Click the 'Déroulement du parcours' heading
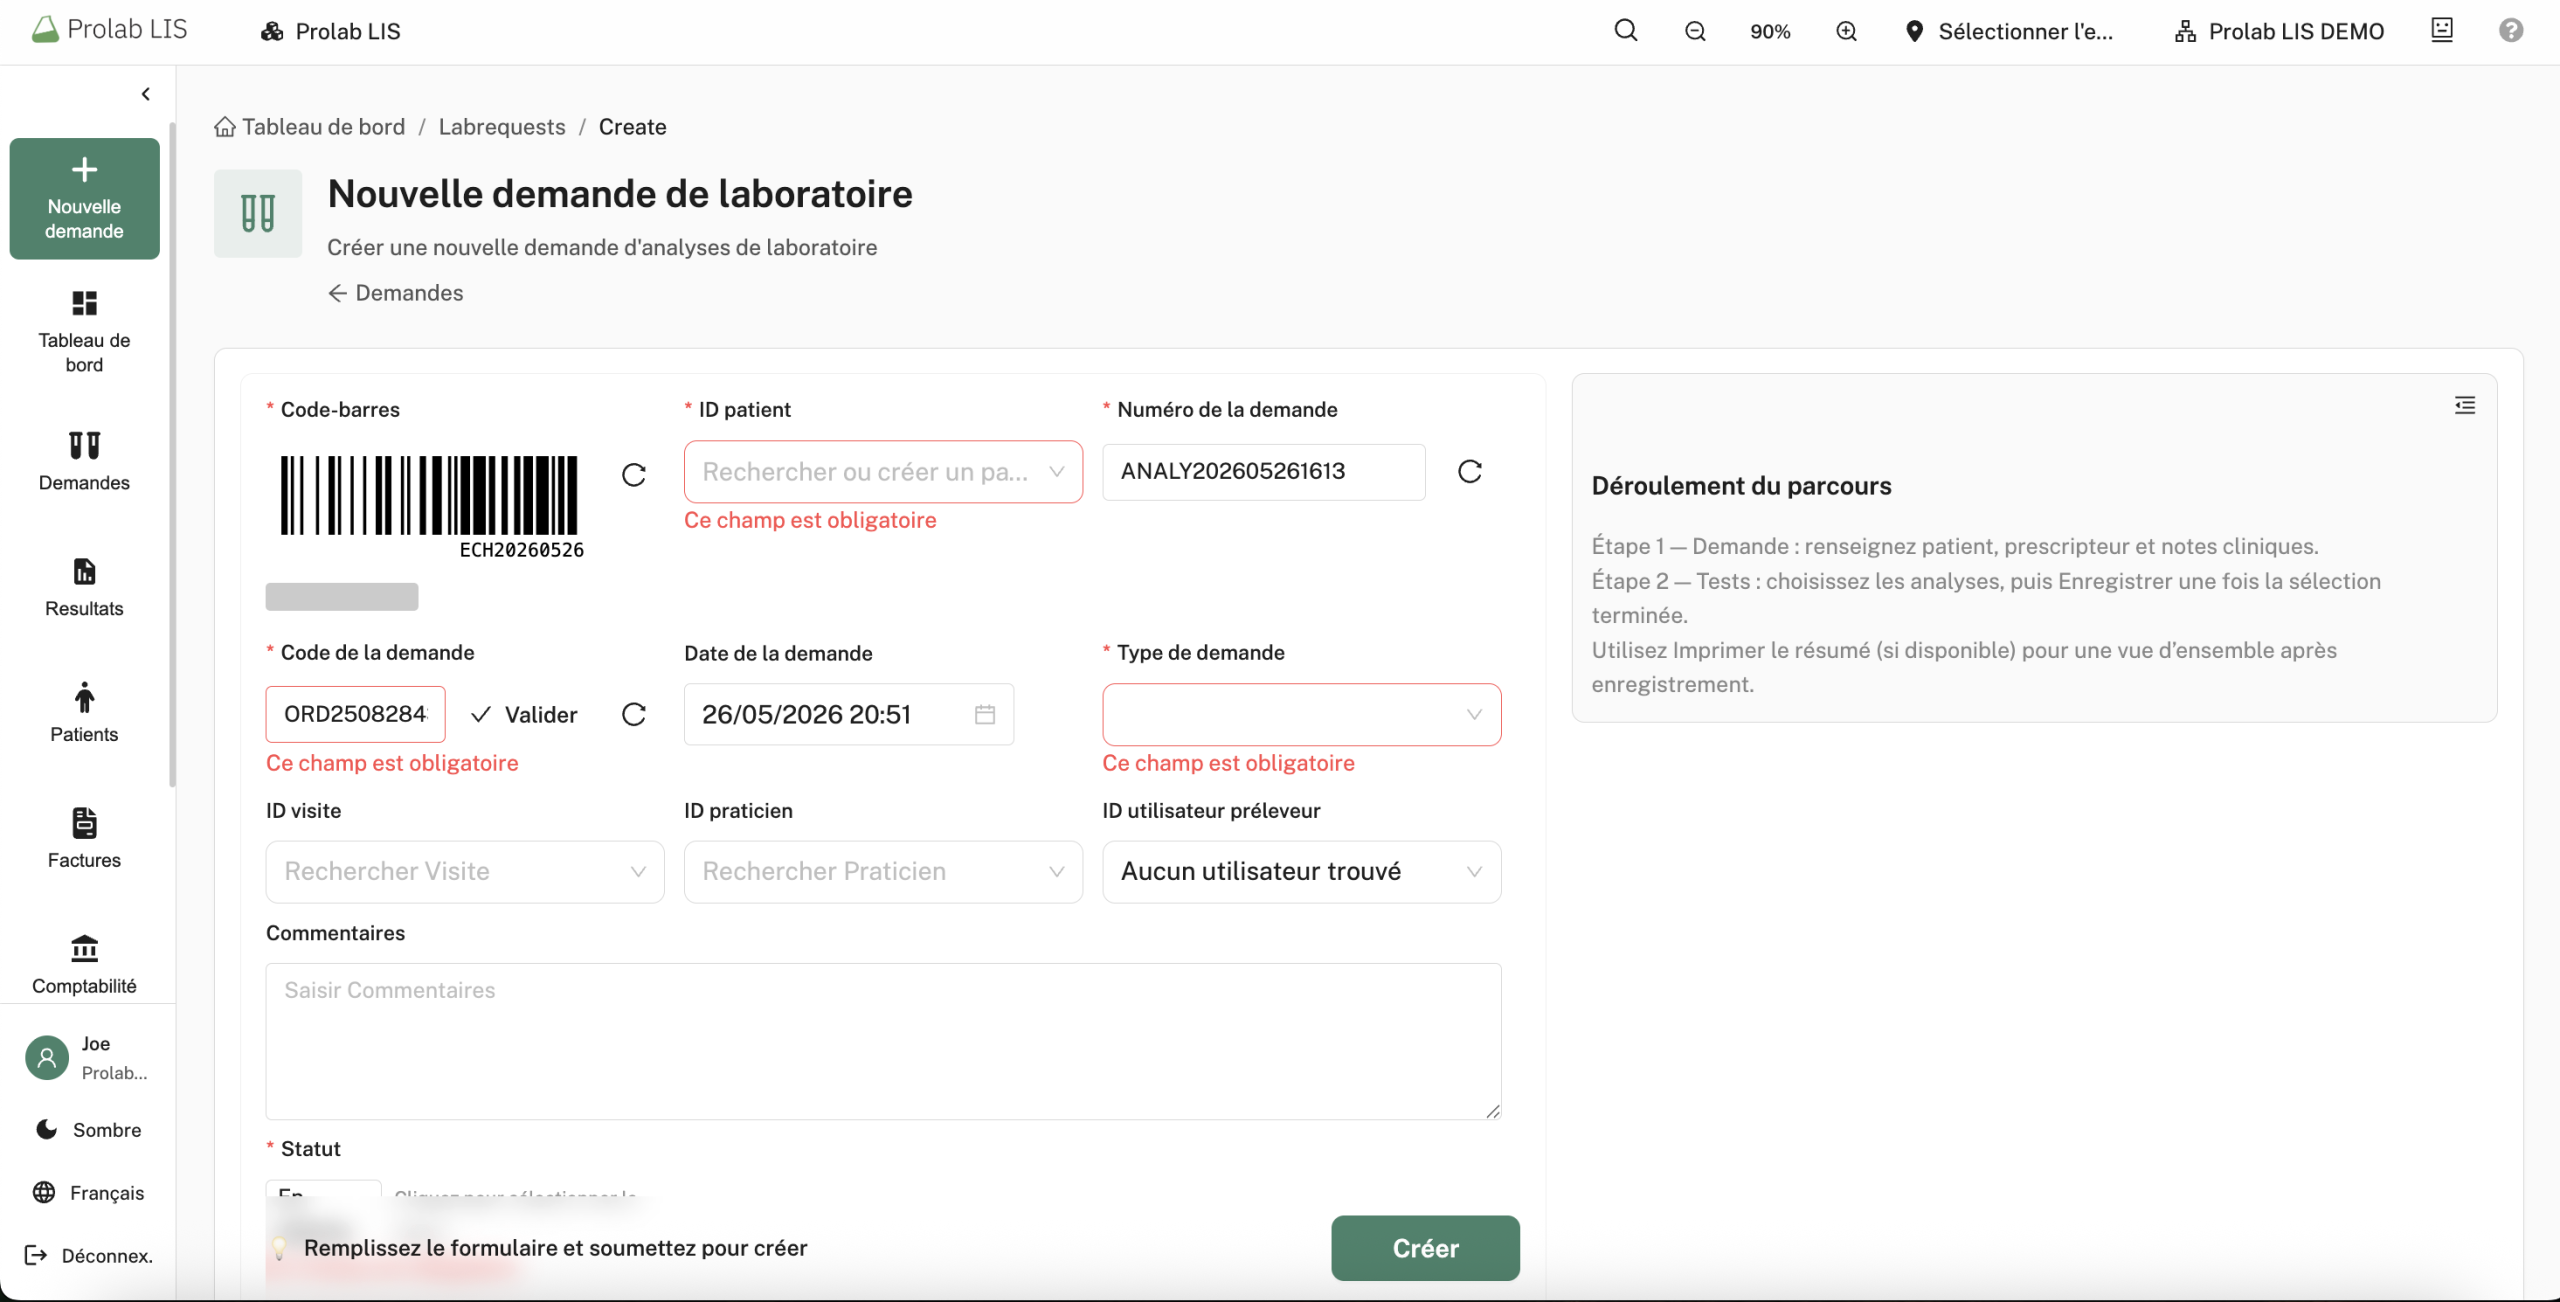This screenshot has width=2560, height=1302. pyautogui.click(x=1741, y=486)
